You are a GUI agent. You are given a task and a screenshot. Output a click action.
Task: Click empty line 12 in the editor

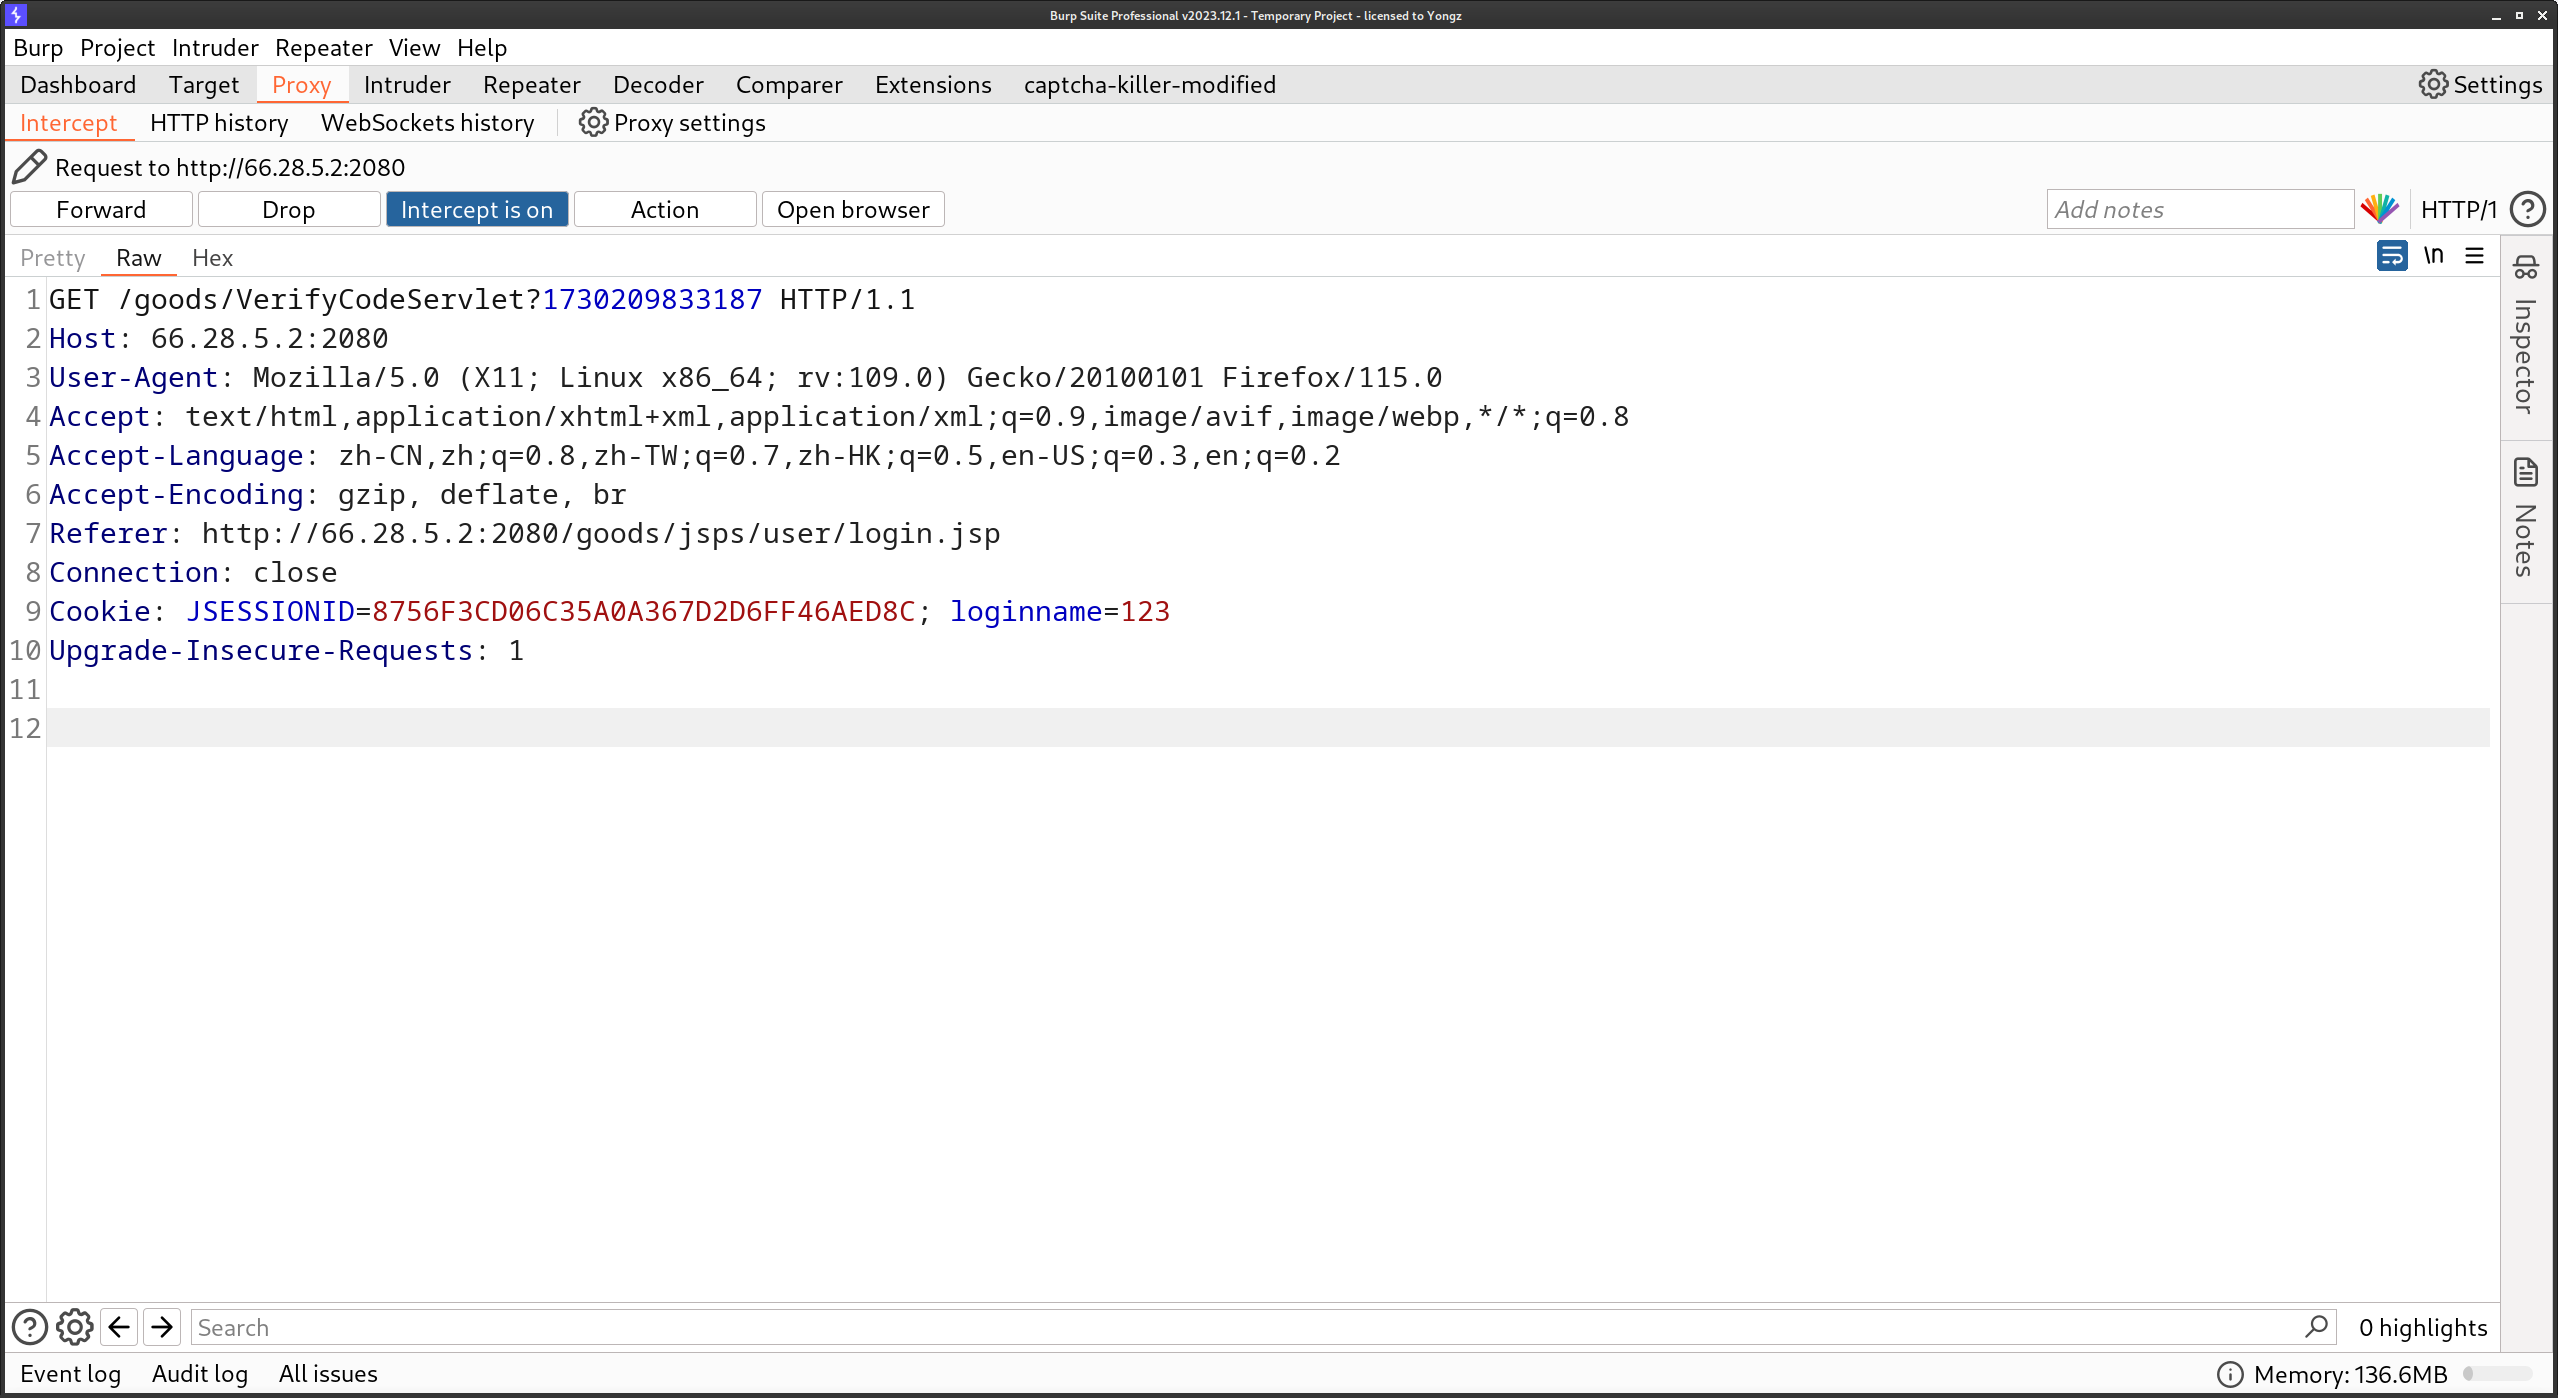(1267, 728)
